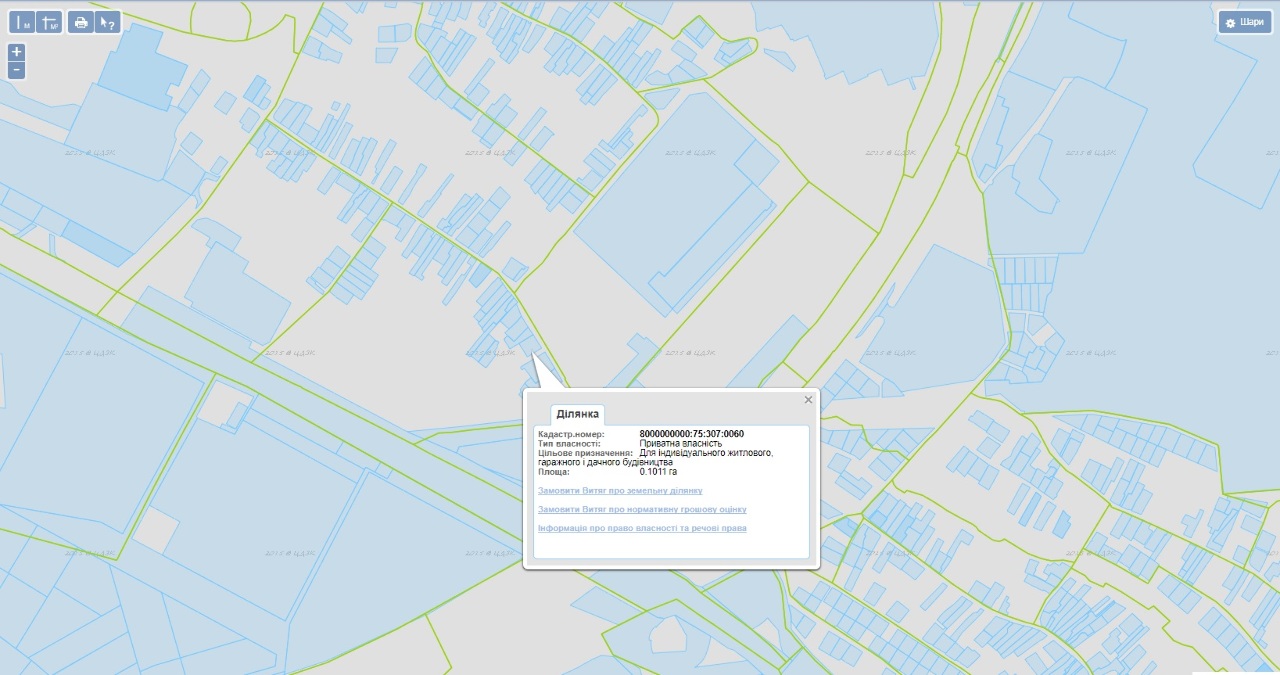Close the parcel info popup

tap(808, 400)
